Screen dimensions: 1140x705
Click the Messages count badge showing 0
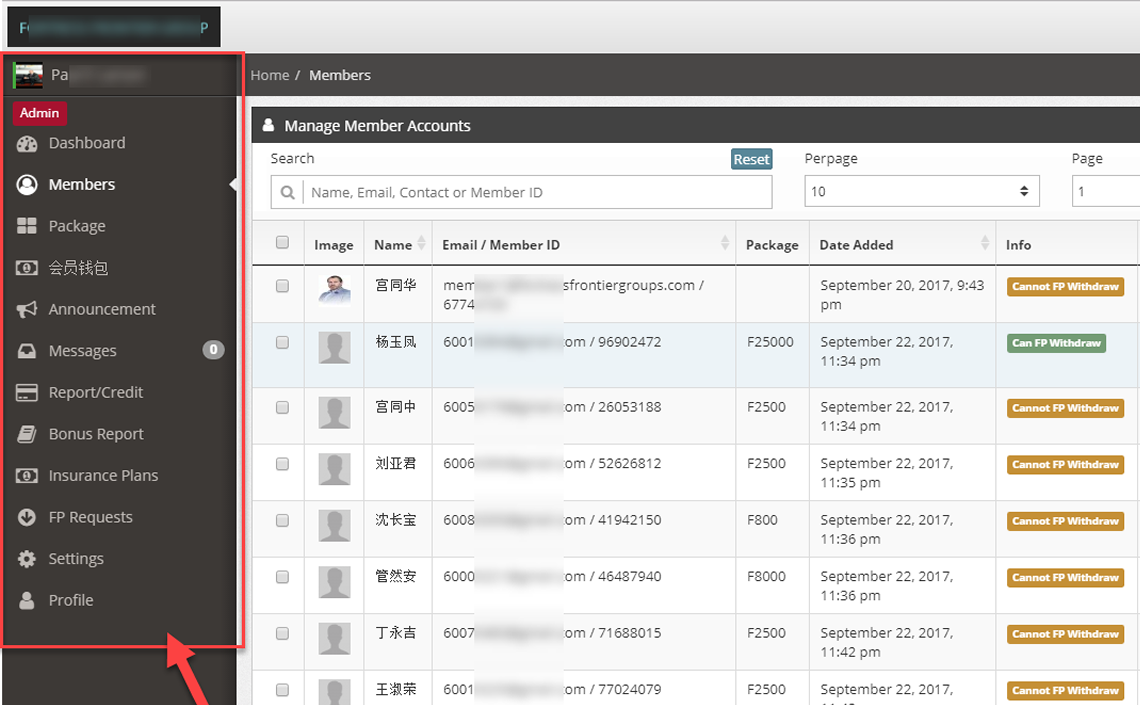click(x=213, y=350)
